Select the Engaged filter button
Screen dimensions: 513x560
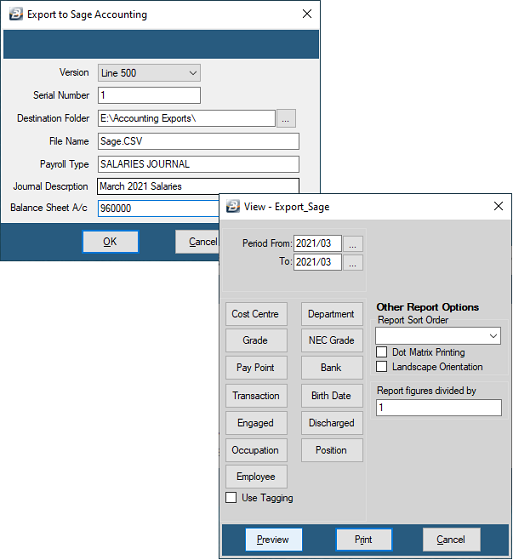[x=256, y=423]
